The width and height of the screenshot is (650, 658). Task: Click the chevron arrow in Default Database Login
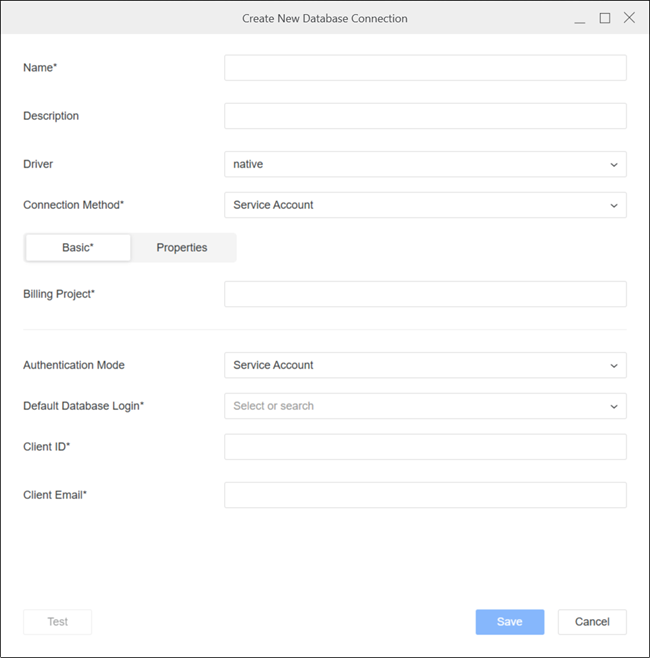click(614, 406)
